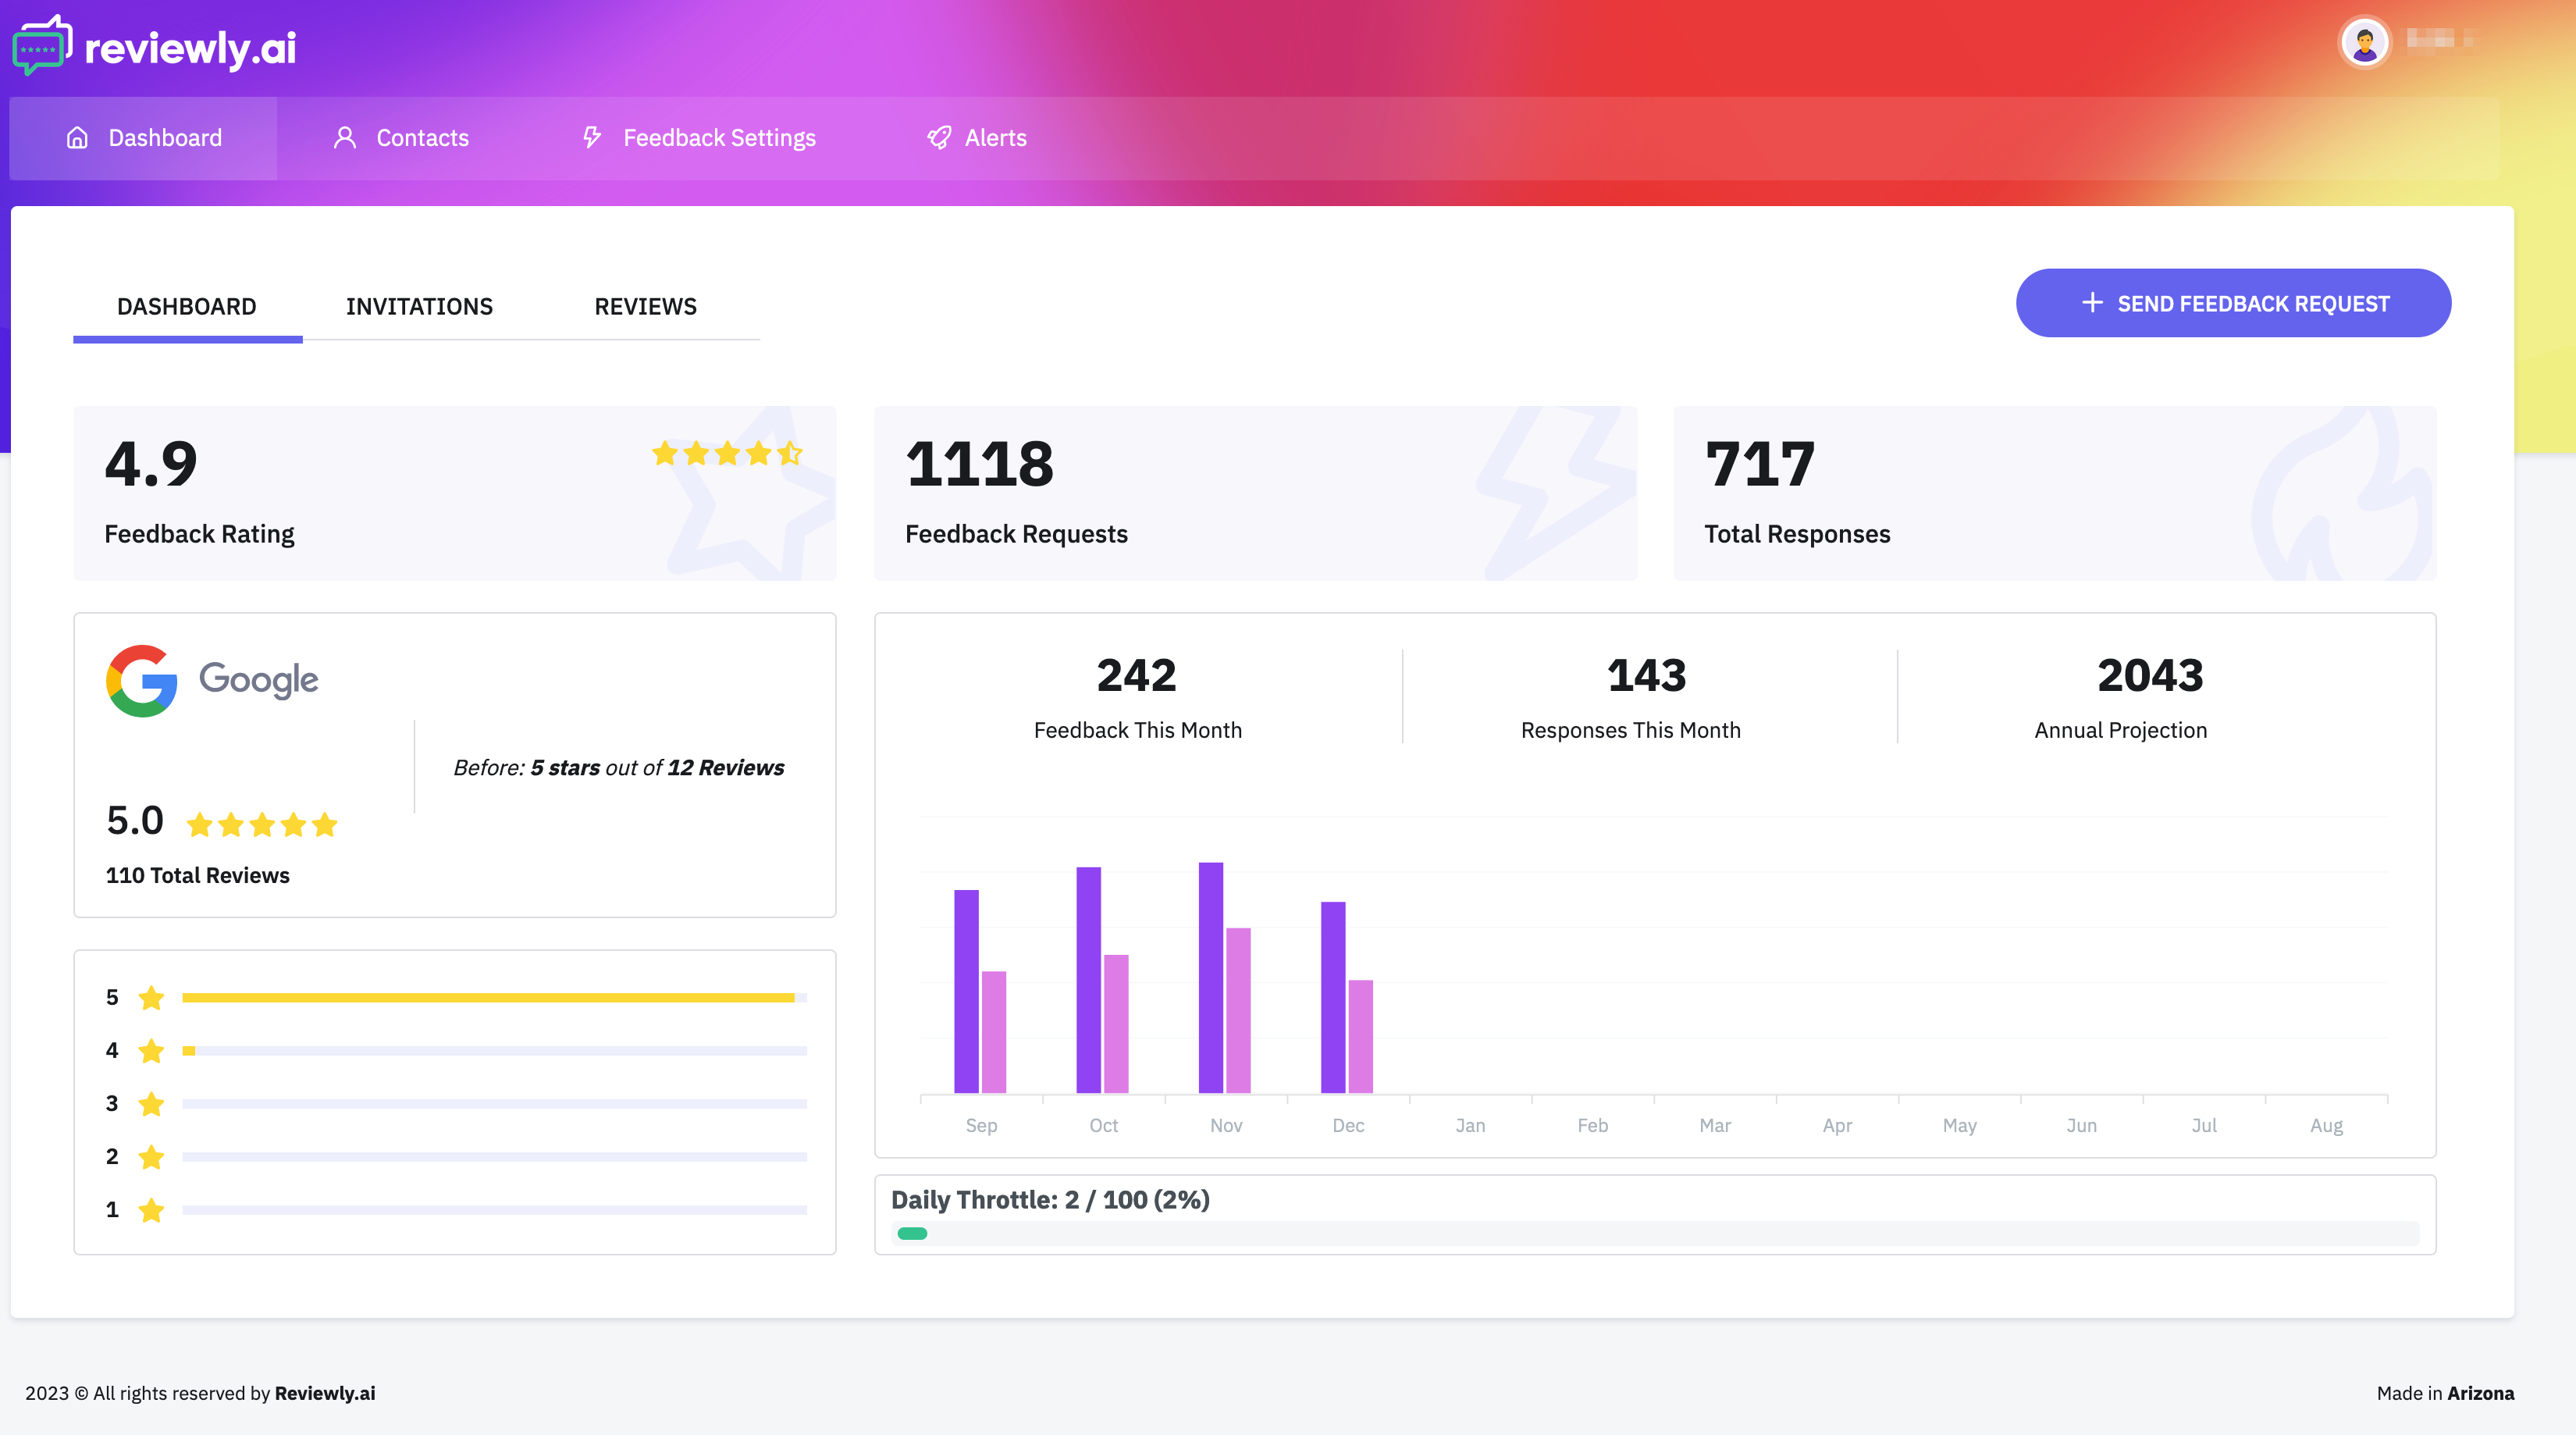The width and height of the screenshot is (2576, 1435).
Task: Click the star icon beside the 5-star bar
Action: point(152,997)
